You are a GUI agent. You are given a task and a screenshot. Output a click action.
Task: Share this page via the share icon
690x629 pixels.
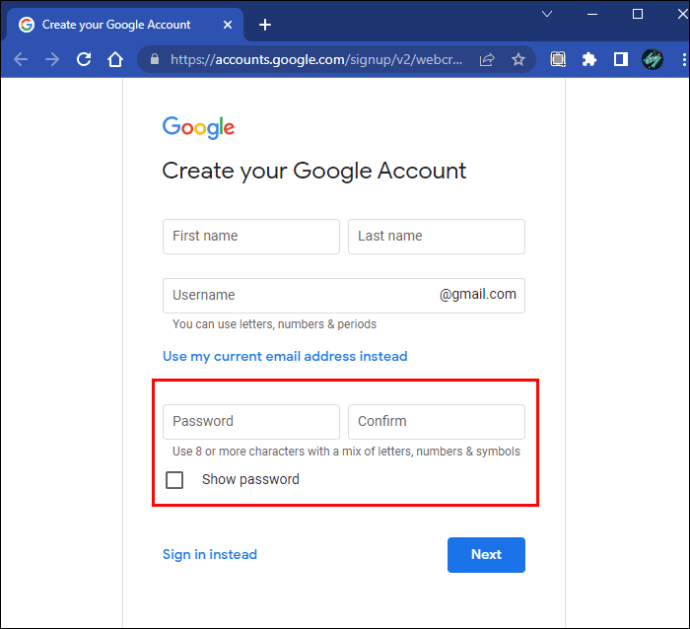click(x=487, y=60)
